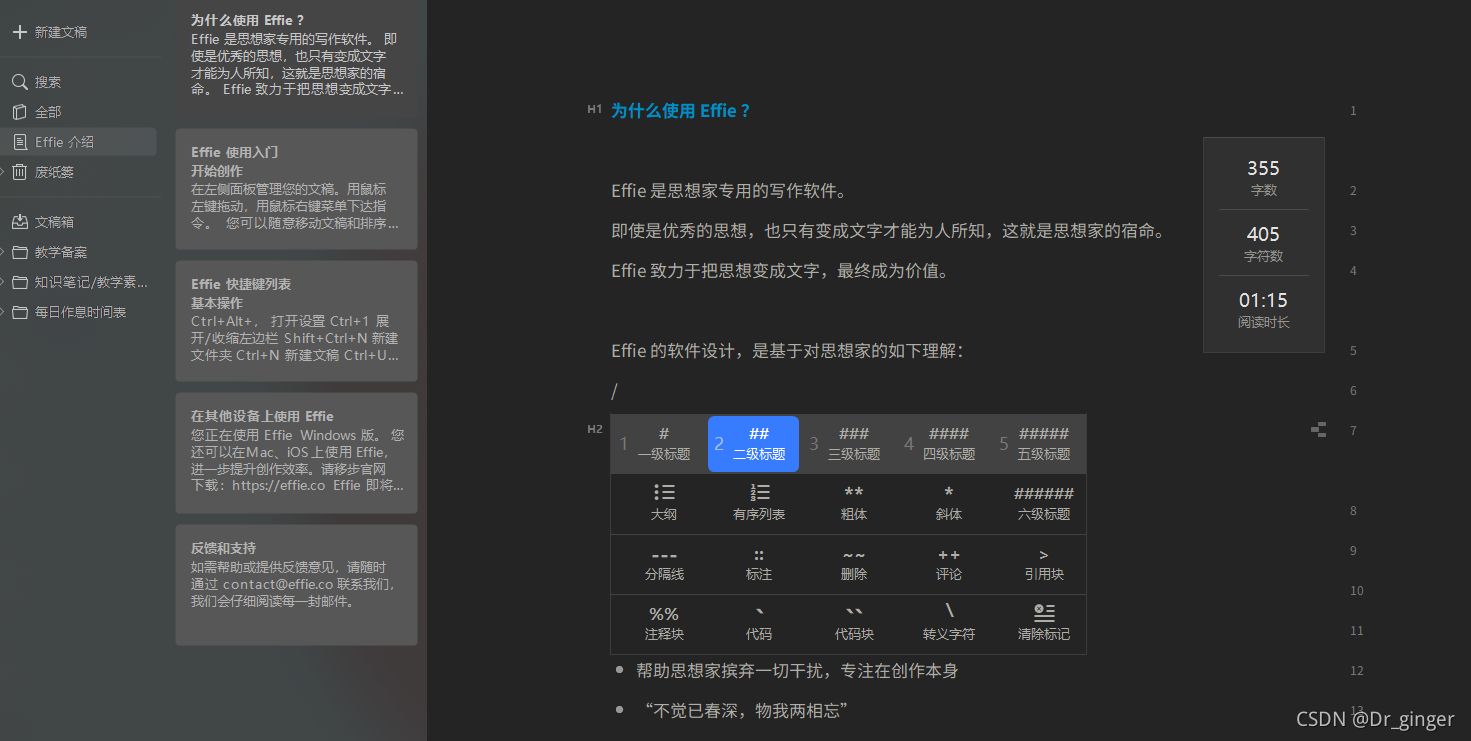This screenshot has width=1471, height=741.
Task: Click the line Effie 的软件设计，是基于对思想家的如下理解
Action: 787,351
